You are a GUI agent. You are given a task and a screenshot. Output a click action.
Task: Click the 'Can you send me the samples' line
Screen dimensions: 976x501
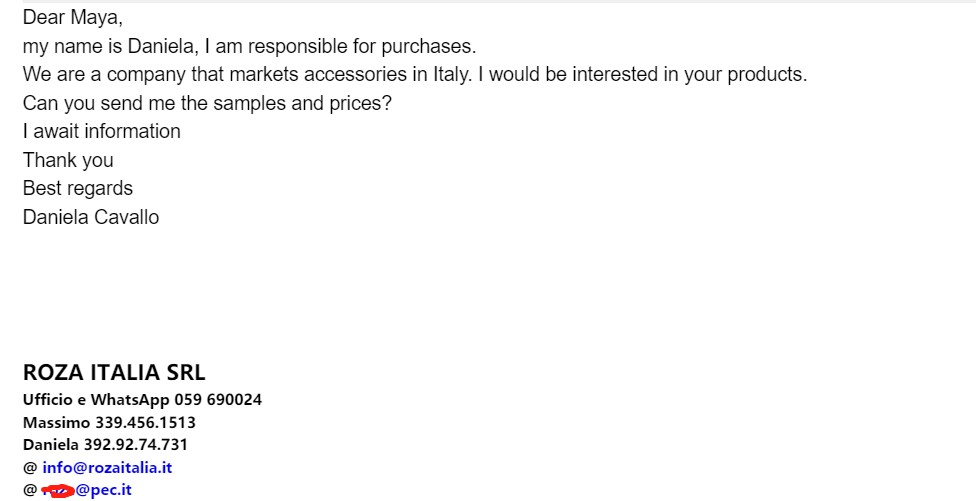click(207, 103)
